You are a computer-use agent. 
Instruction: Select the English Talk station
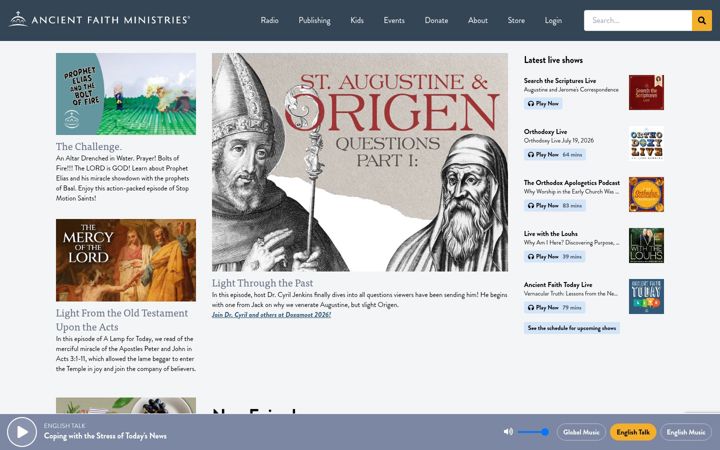tap(633, 432)
